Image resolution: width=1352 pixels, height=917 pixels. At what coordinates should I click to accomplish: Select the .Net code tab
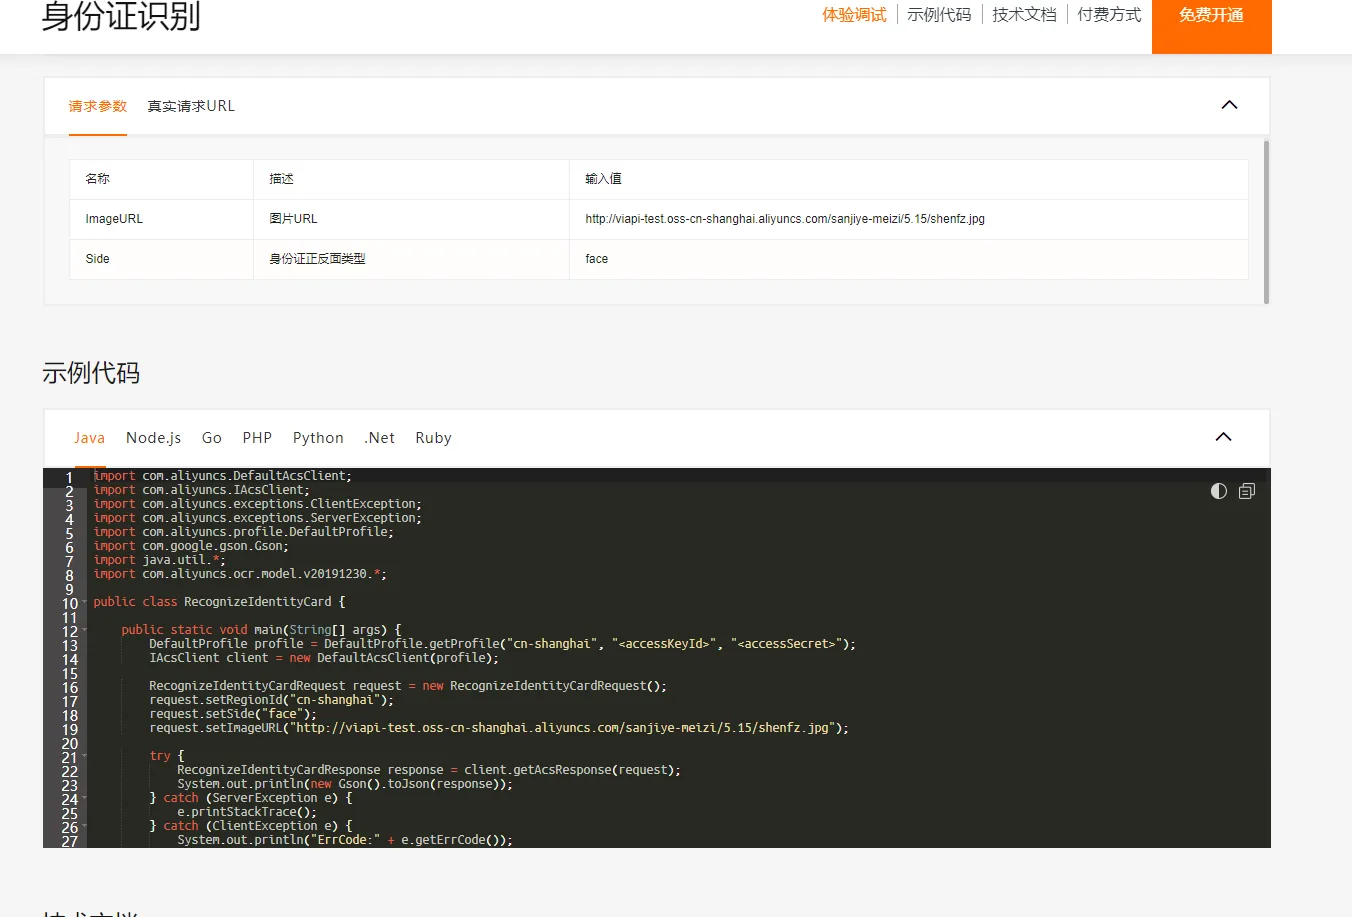pyautogui.click(x=380, y=438)
